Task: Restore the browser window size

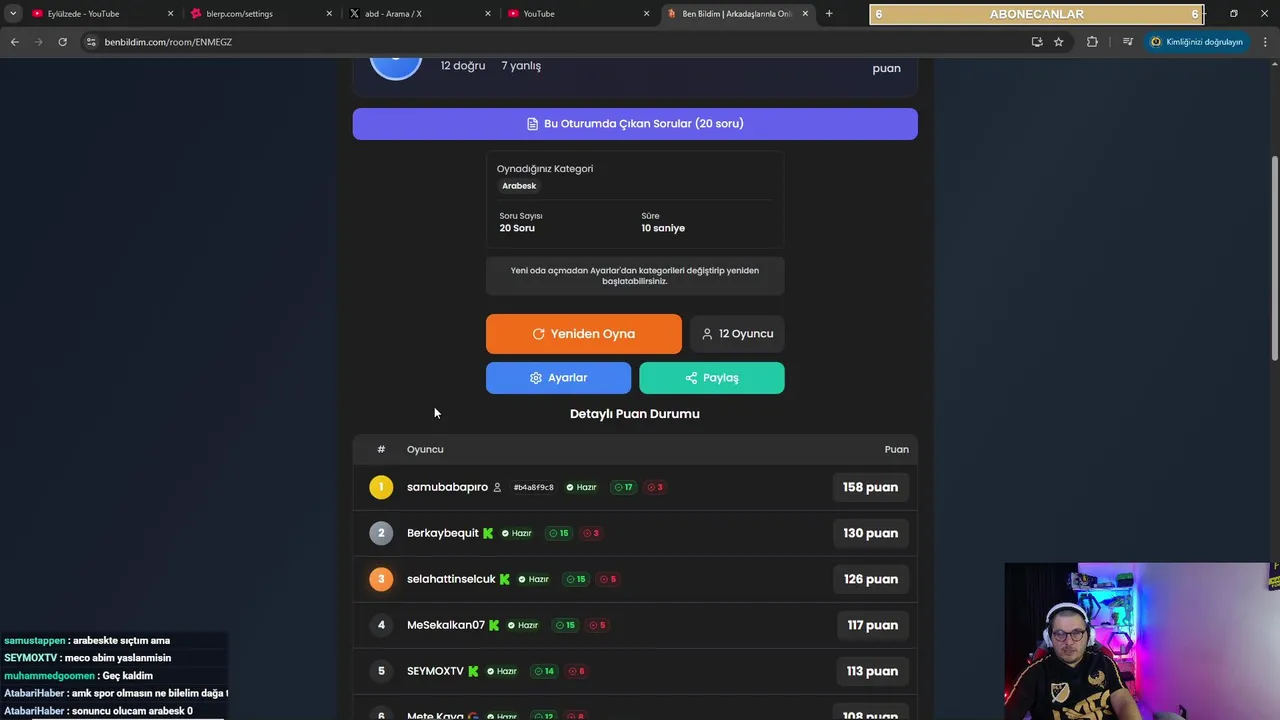Action: coord(1233,14)
